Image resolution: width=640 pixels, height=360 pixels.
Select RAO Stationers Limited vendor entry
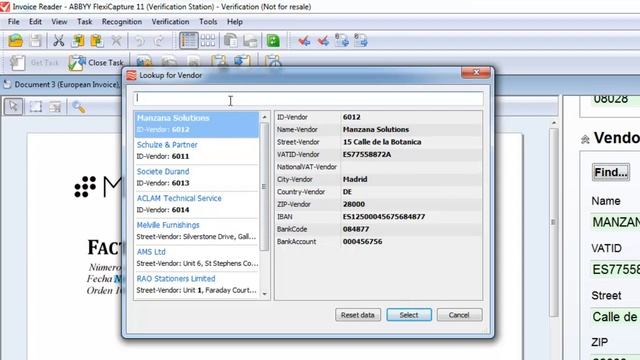tap(196, 284)
